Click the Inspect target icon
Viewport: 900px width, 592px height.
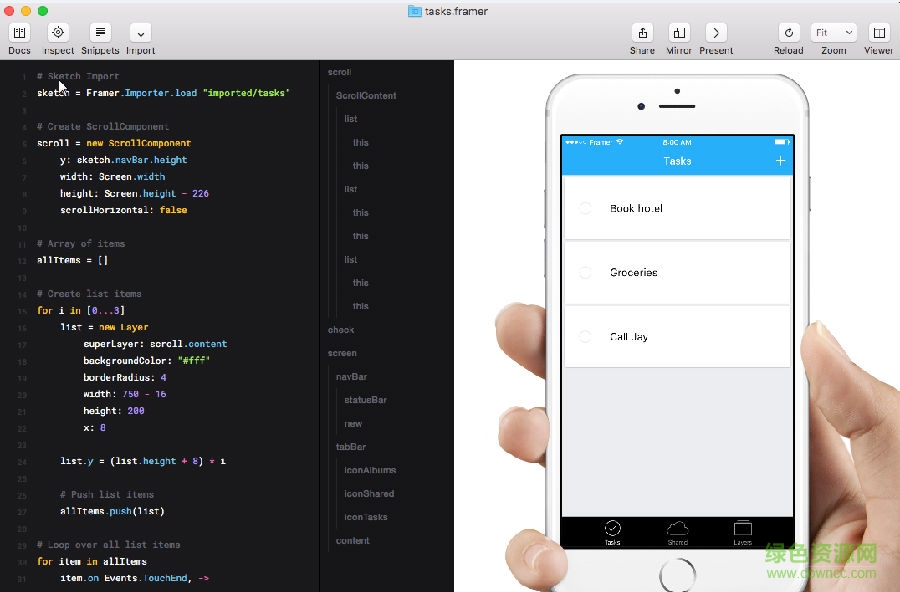(x=58, y=33)
